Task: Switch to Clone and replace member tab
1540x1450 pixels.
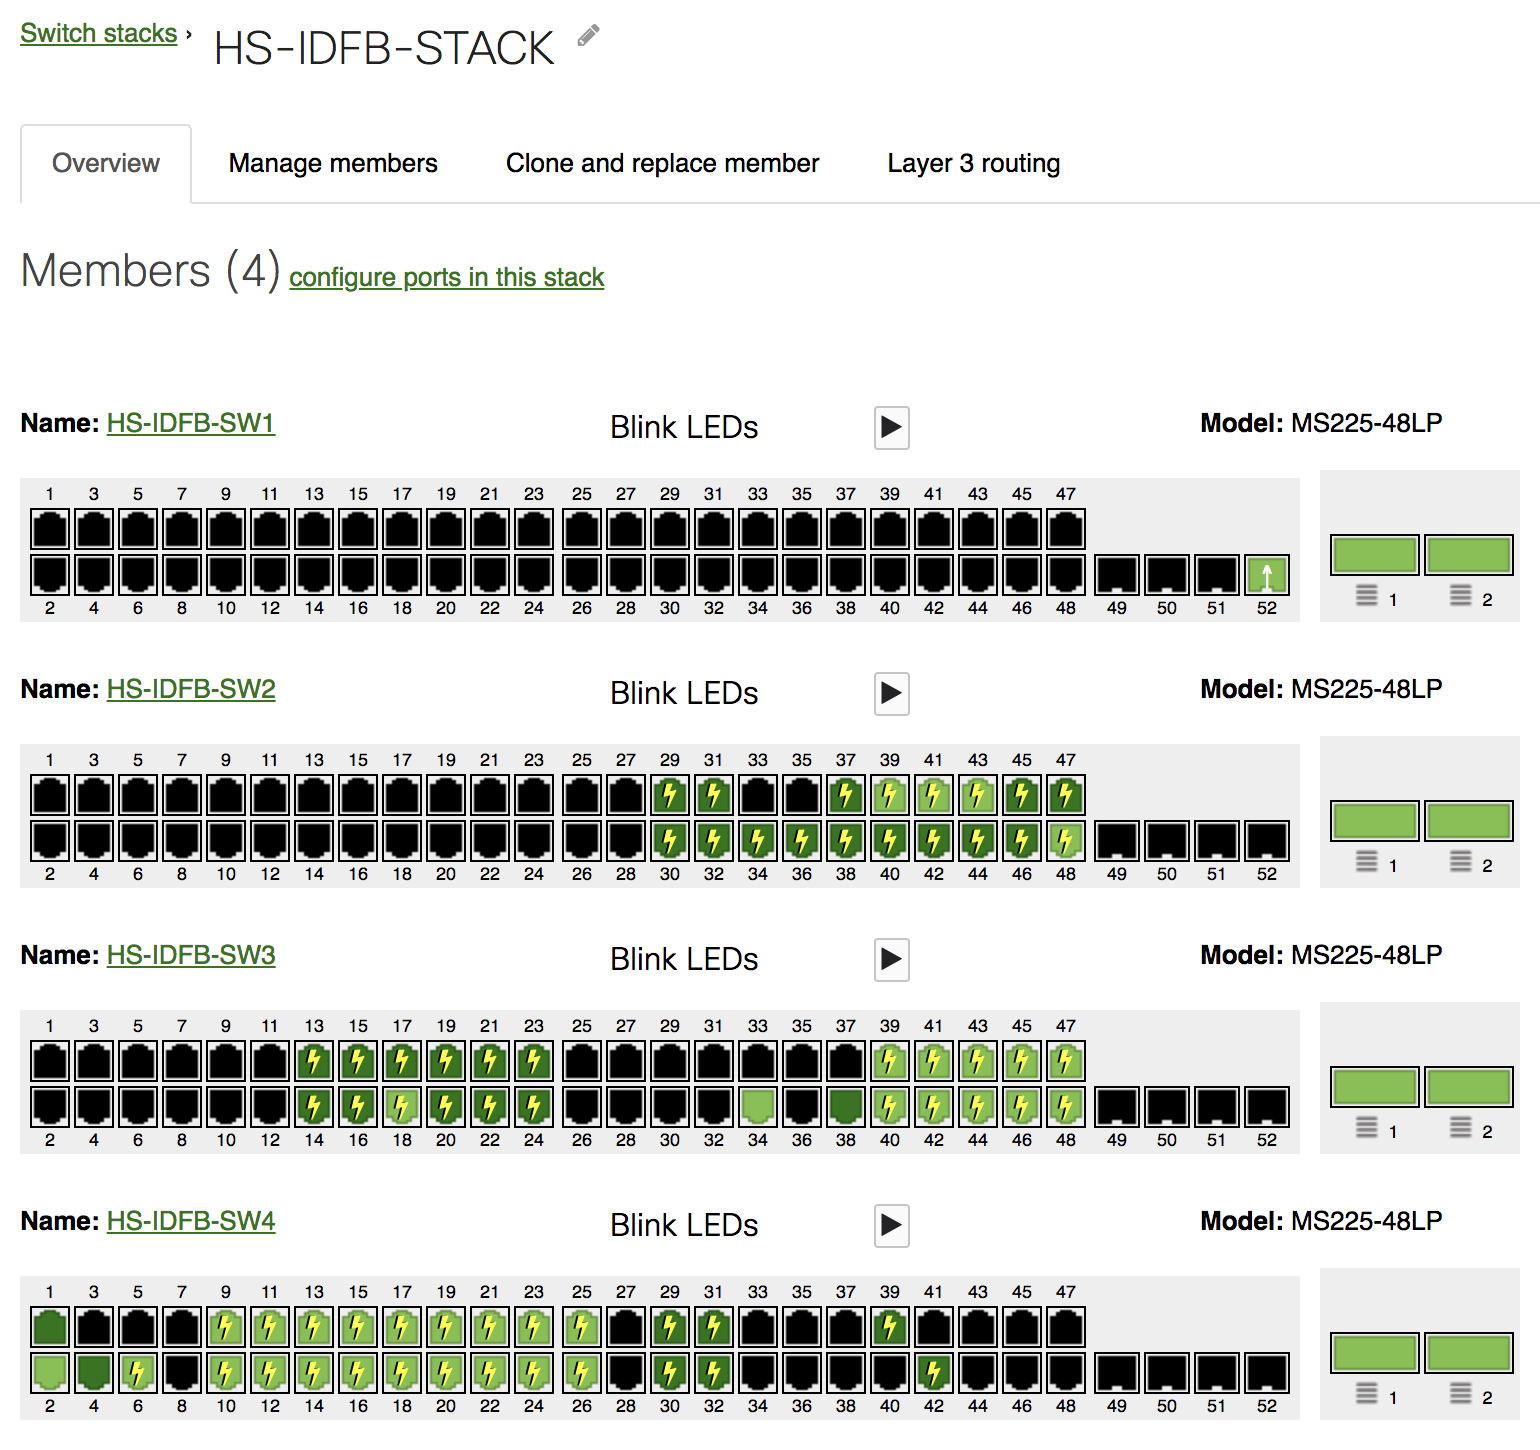Action: pos(662,163)
